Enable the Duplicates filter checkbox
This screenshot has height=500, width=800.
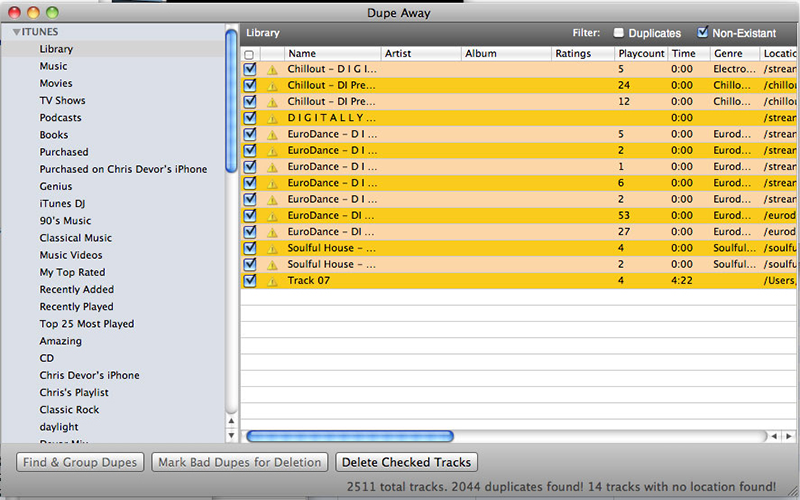tap(618, 33)
